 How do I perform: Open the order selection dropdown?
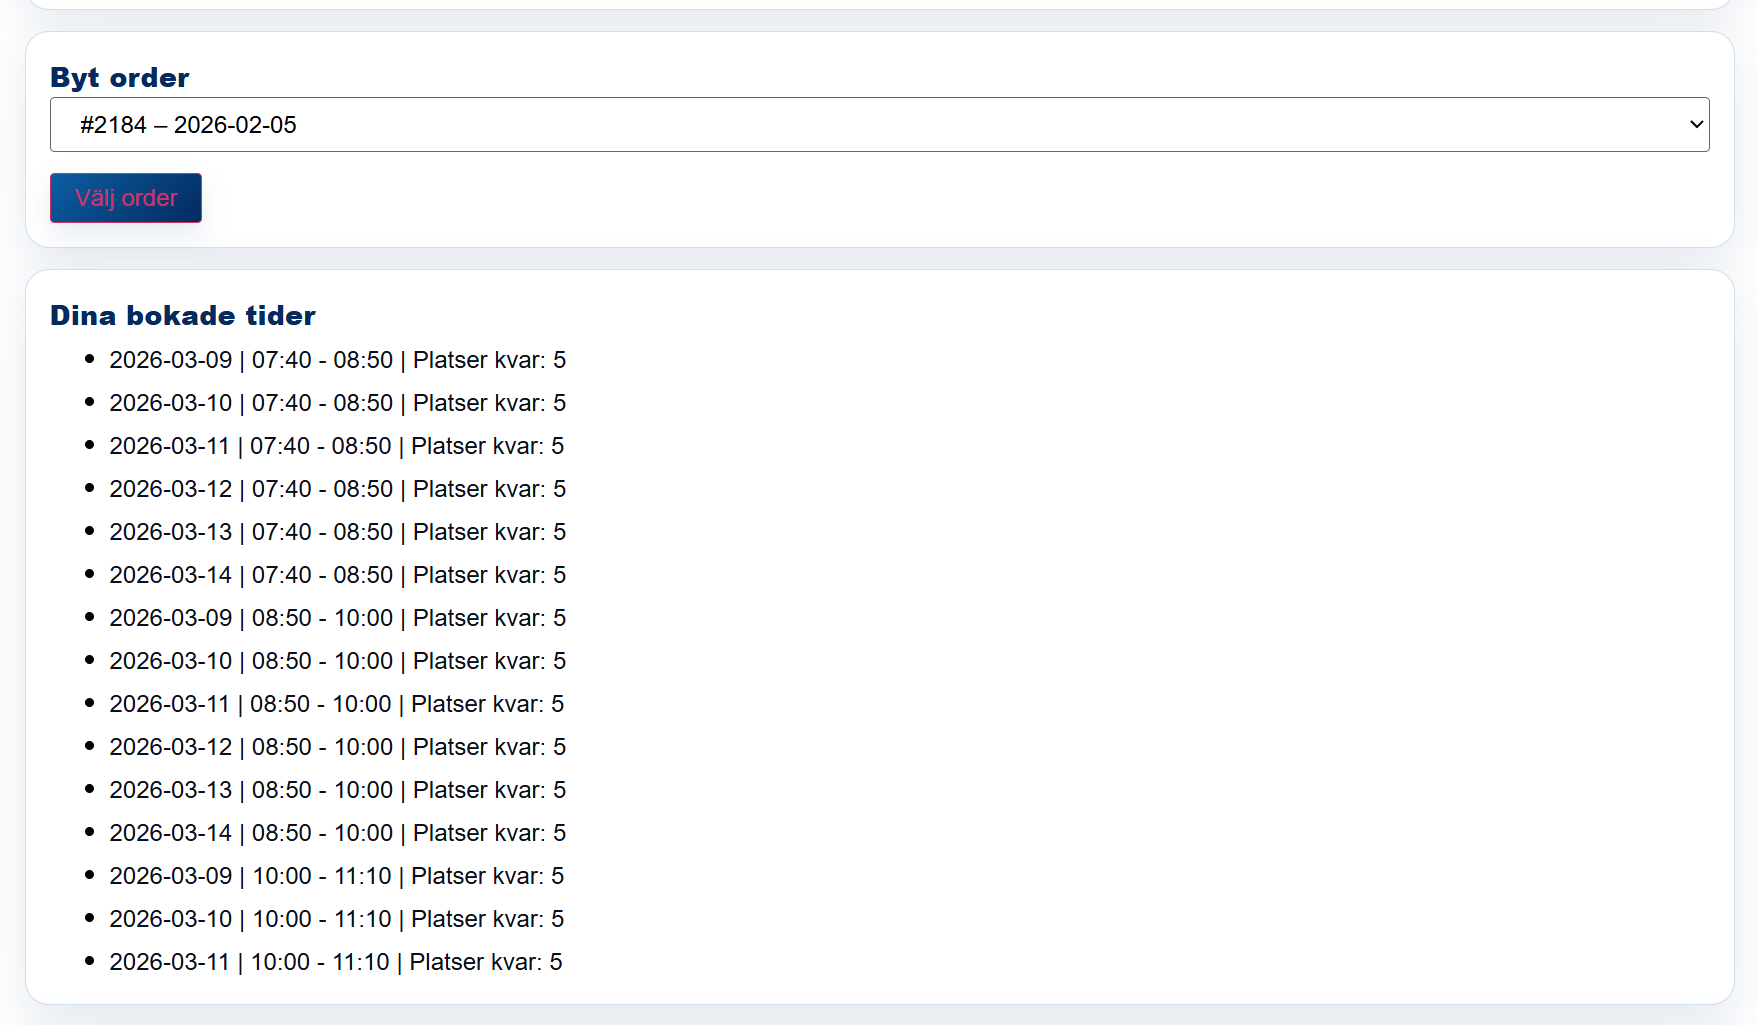pyautogui.click(x=878, y=125)
